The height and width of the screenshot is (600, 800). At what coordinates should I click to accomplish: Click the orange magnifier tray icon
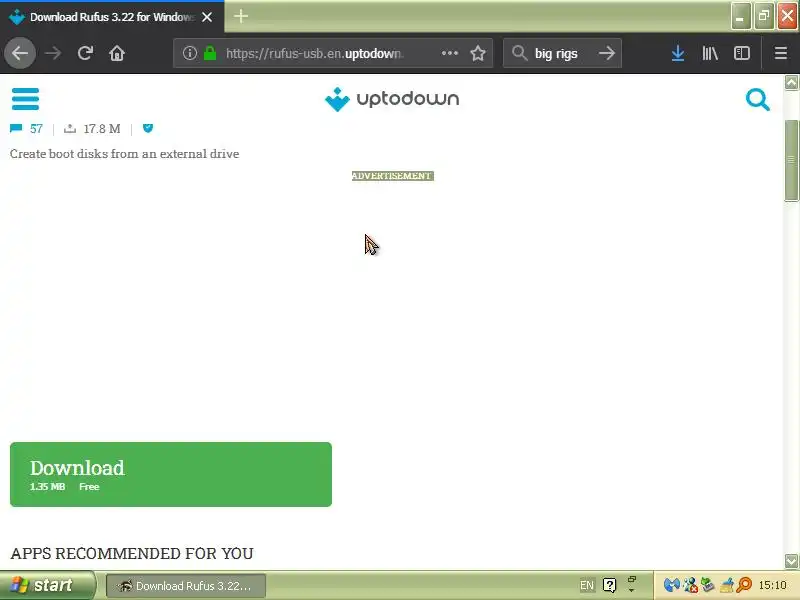click(745, 585)
